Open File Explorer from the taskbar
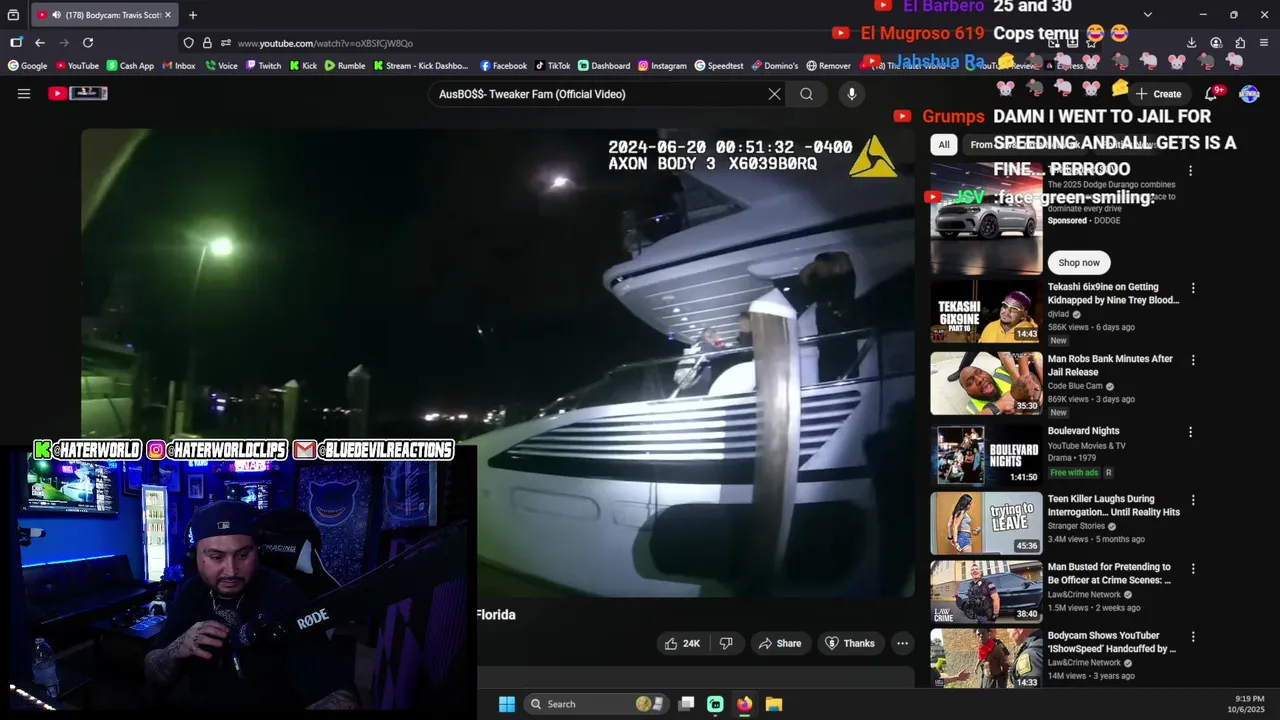1280x720 pixels. coord(773,704)
